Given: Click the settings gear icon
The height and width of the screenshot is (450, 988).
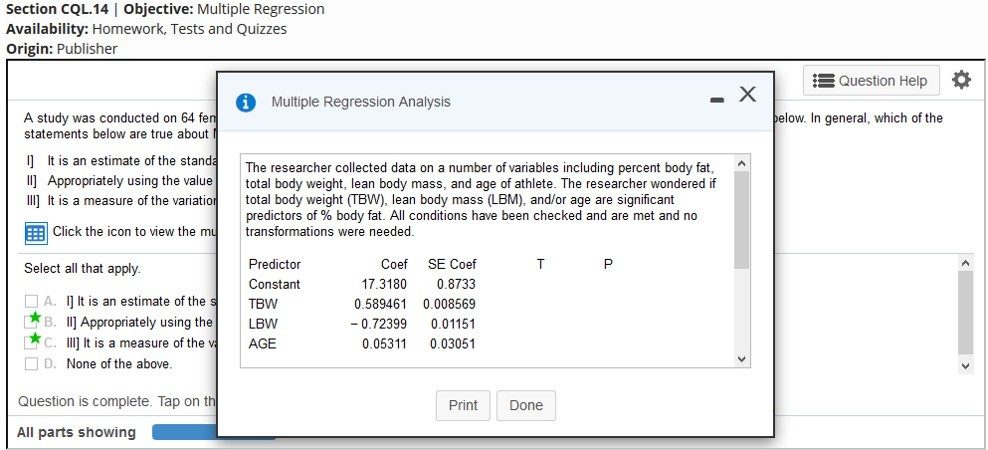Looking at the screenshot, I should 961,80.
